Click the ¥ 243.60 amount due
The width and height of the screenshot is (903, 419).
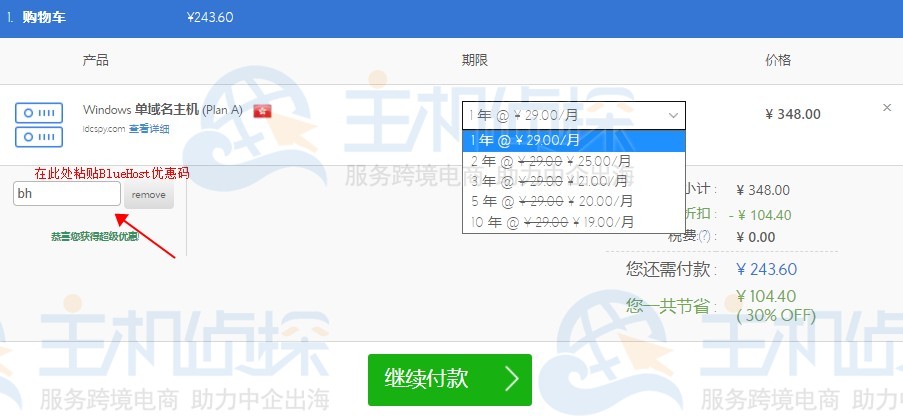[767, 269]
